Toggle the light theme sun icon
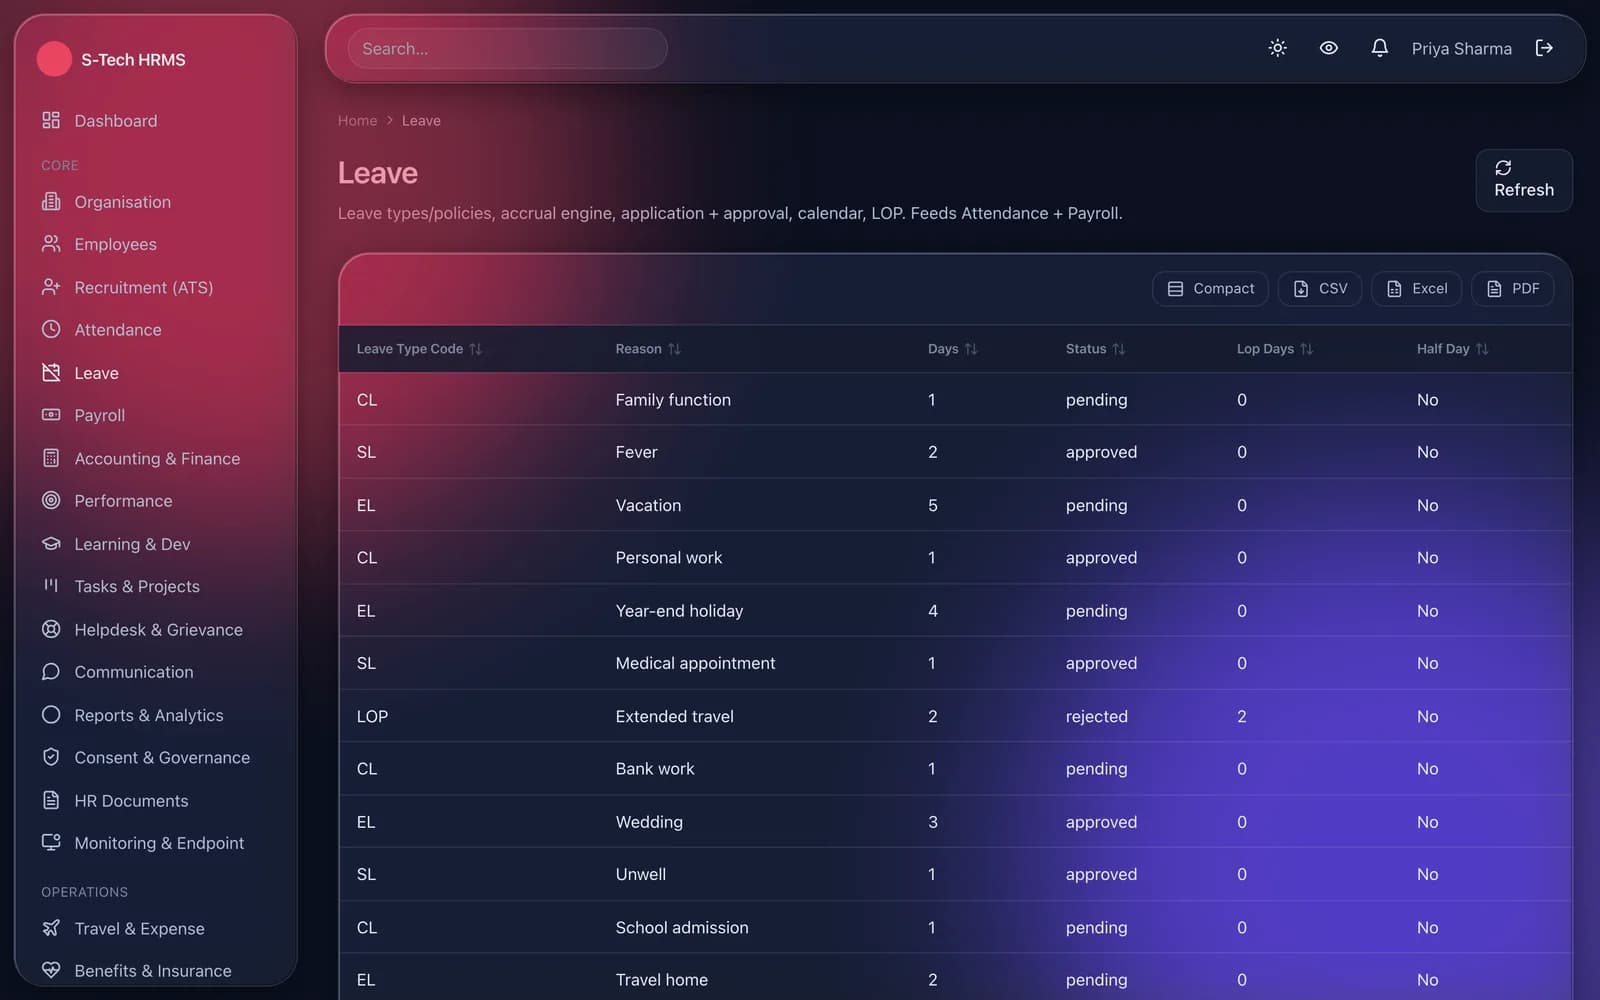Viewport: 1600px width, 1000px height. coord(1277,48)
